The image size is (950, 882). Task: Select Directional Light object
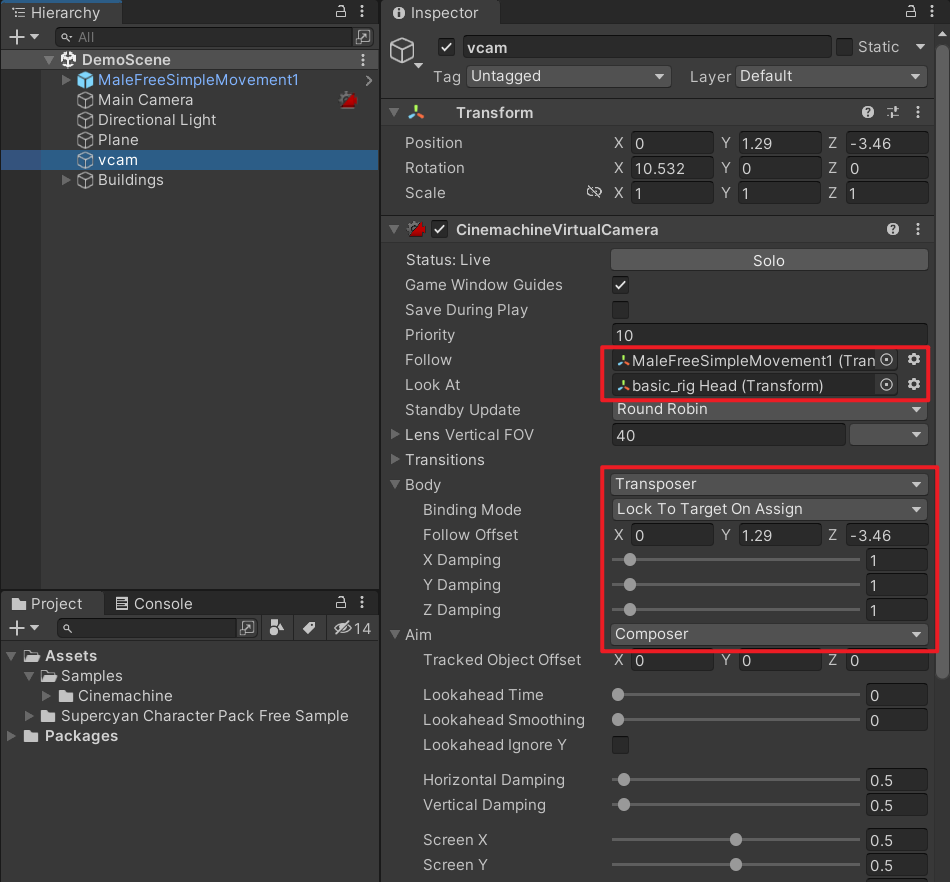tap(156, 120)
